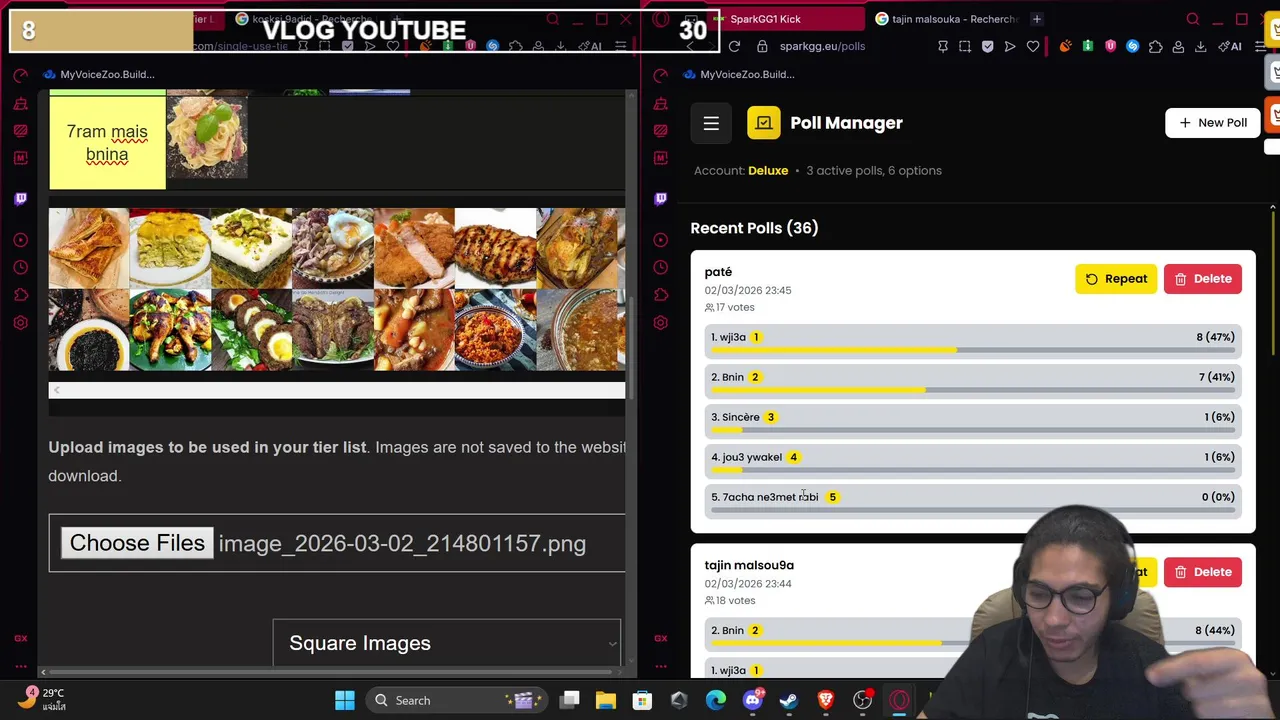Viewport: 1280px width, 720px height.
Task: Open the Brave browser taskbar icon
Action: [x=826, y=700]
